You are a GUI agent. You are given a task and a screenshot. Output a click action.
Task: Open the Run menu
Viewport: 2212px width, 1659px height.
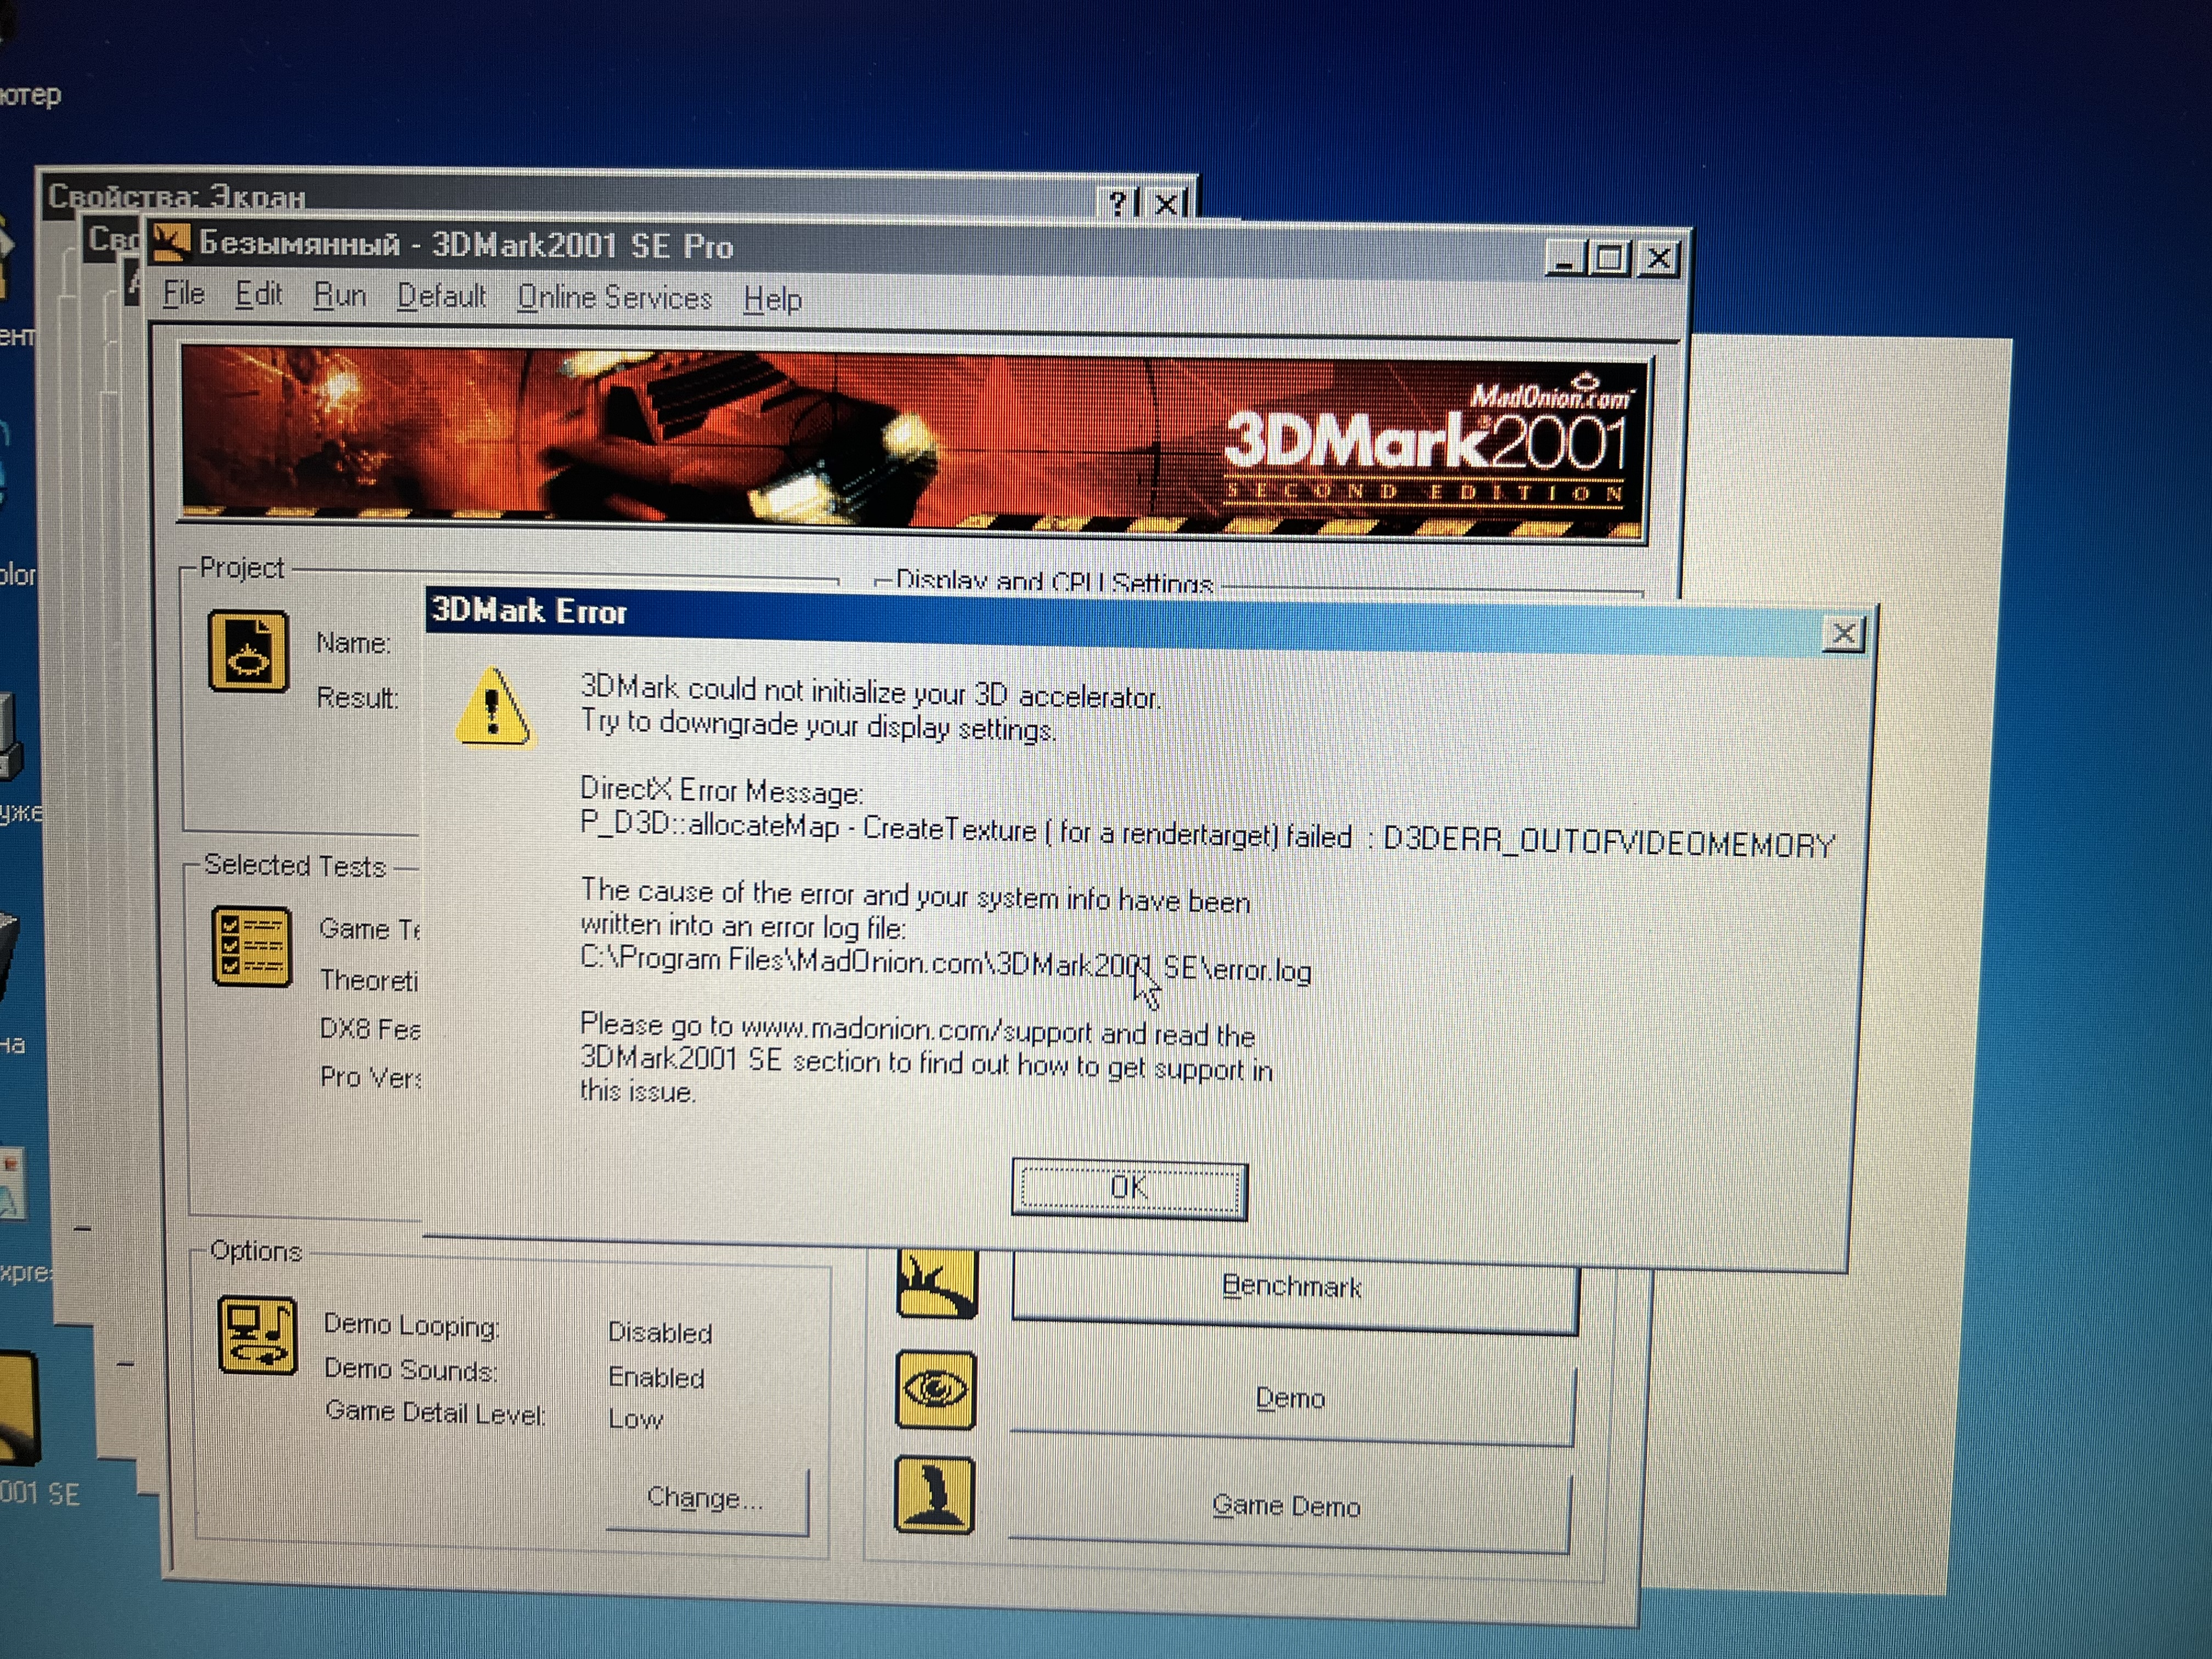[340, 296]
